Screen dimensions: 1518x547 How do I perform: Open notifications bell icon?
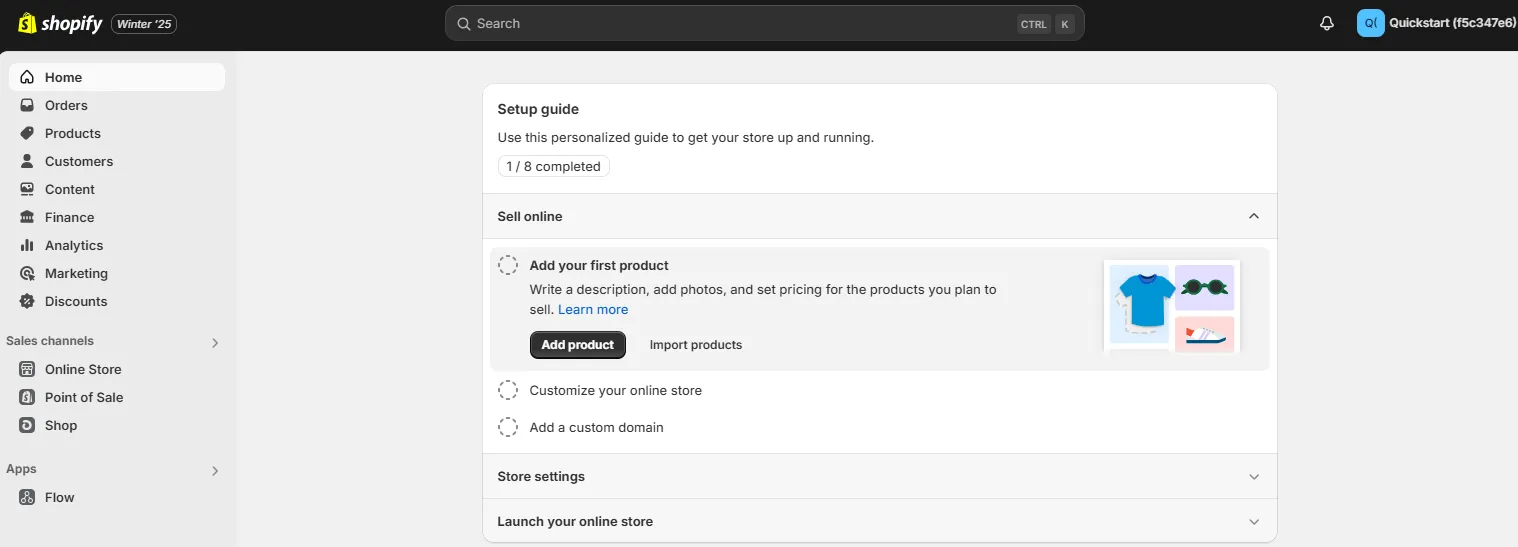pyautogui.click(x=1327, y=23)
